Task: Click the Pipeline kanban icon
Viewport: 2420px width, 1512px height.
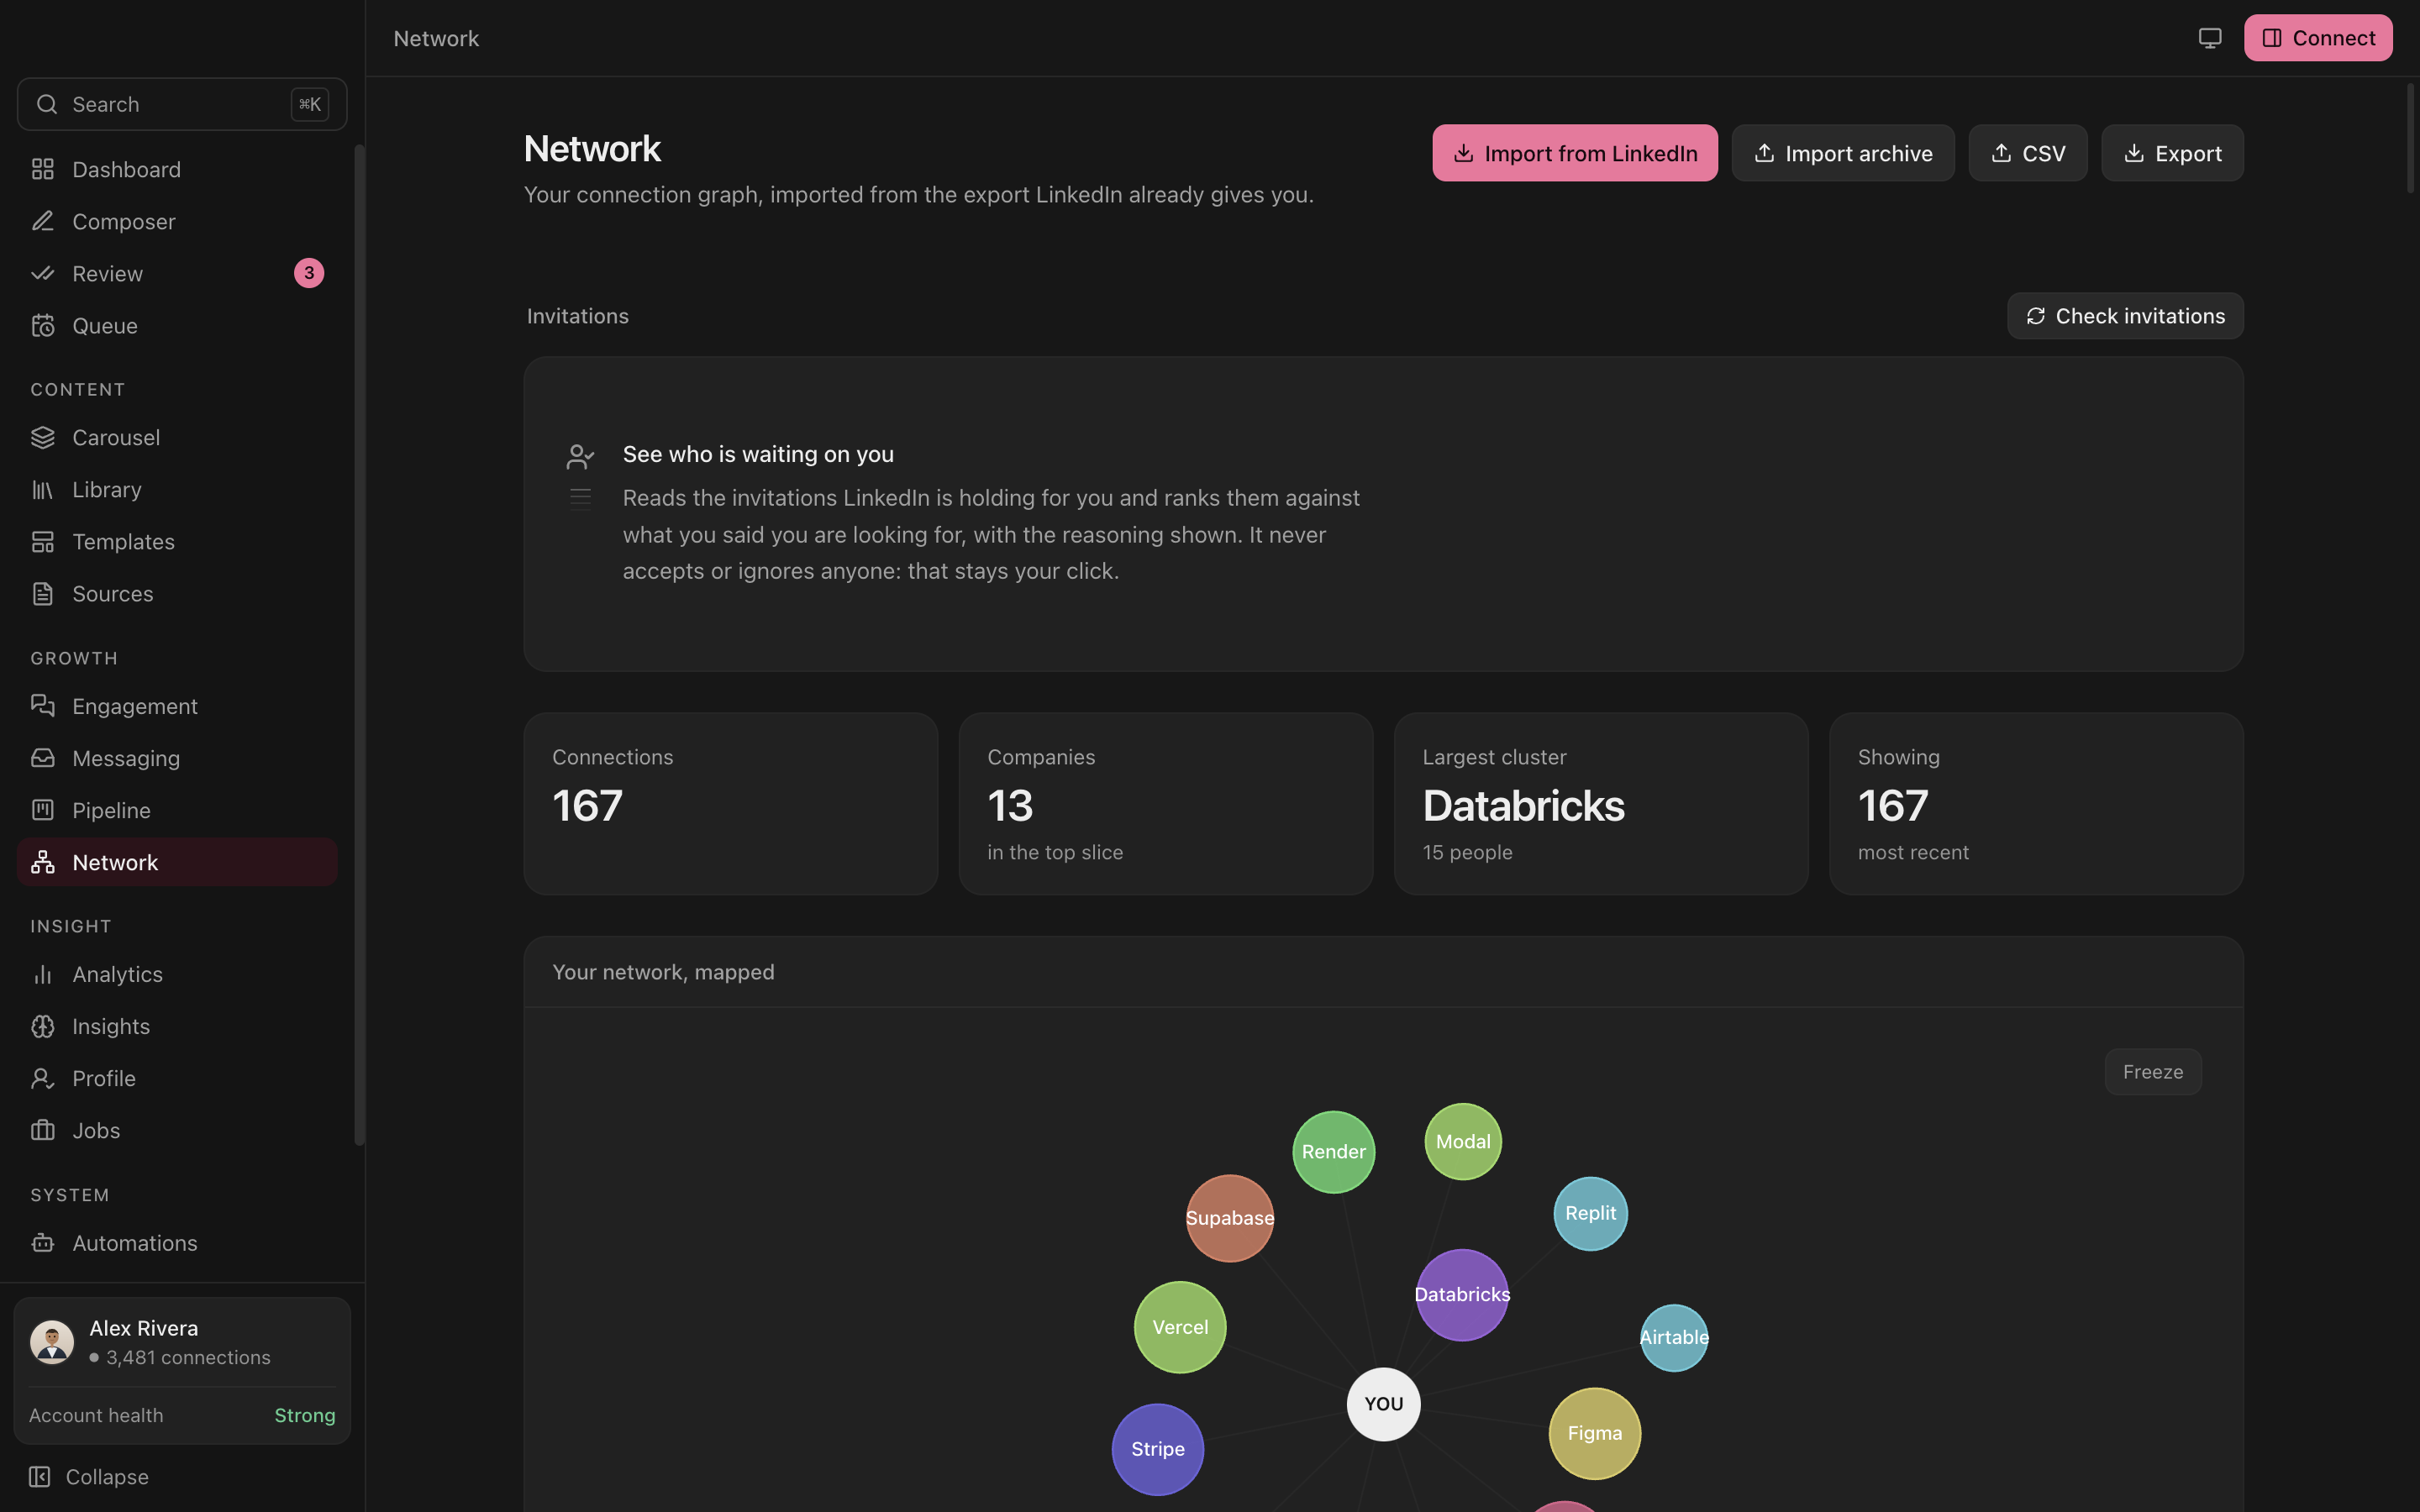Action: click(x=42, y=810)
